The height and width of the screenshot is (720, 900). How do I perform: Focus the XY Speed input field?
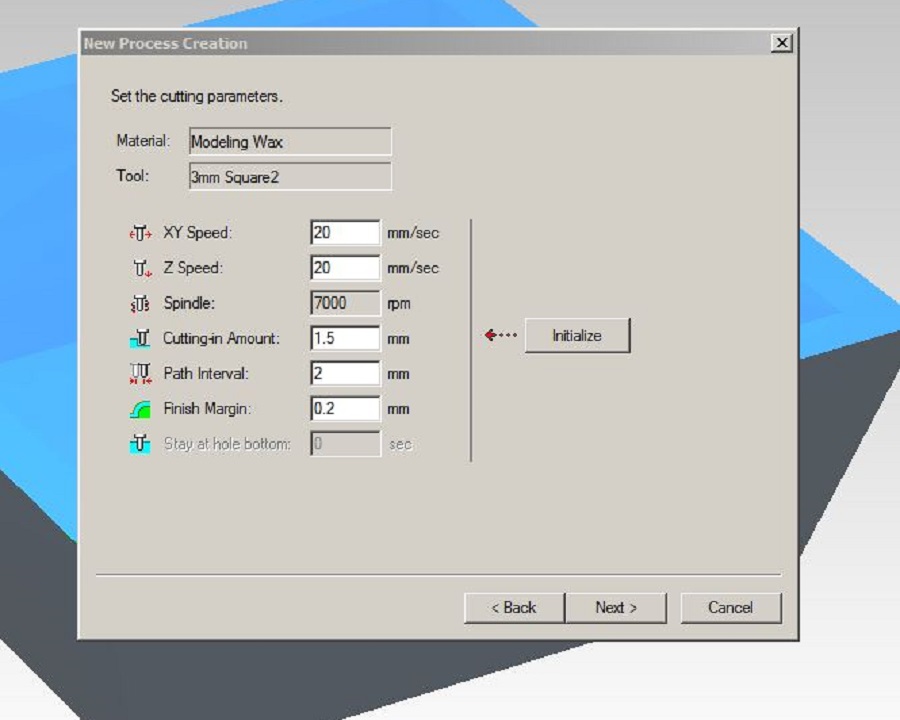[345, 233]
